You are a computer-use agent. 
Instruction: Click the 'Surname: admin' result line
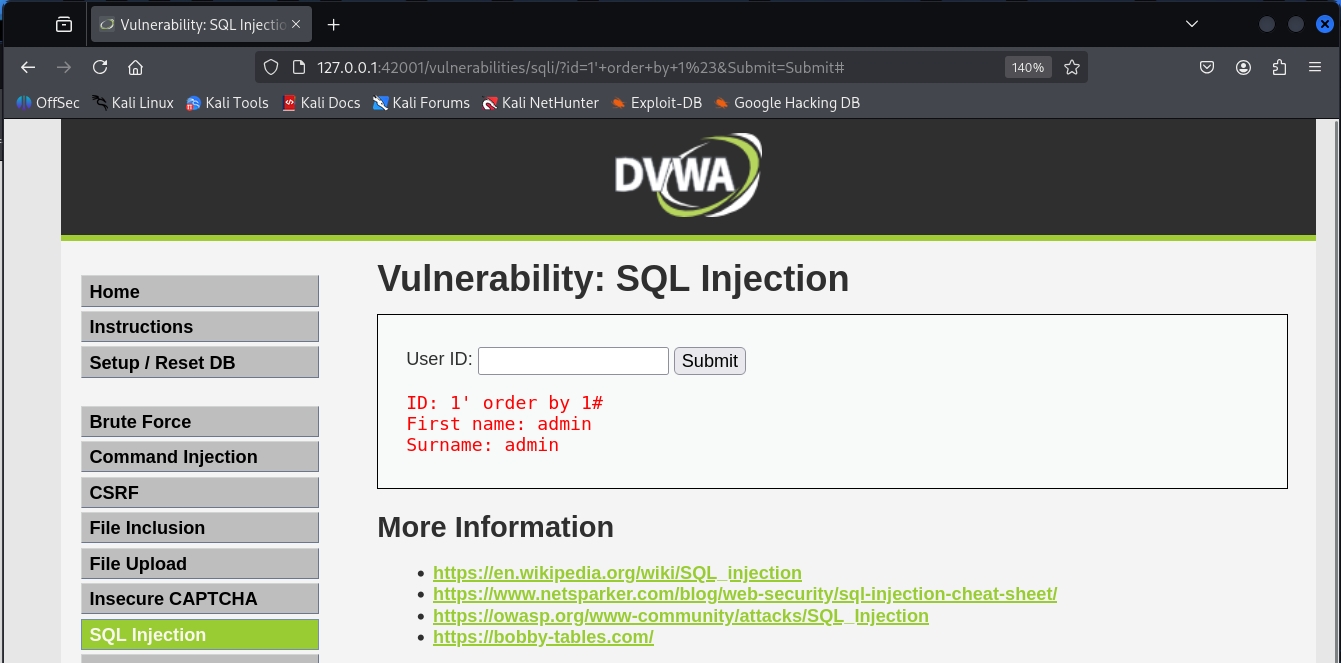pos(482,445)
